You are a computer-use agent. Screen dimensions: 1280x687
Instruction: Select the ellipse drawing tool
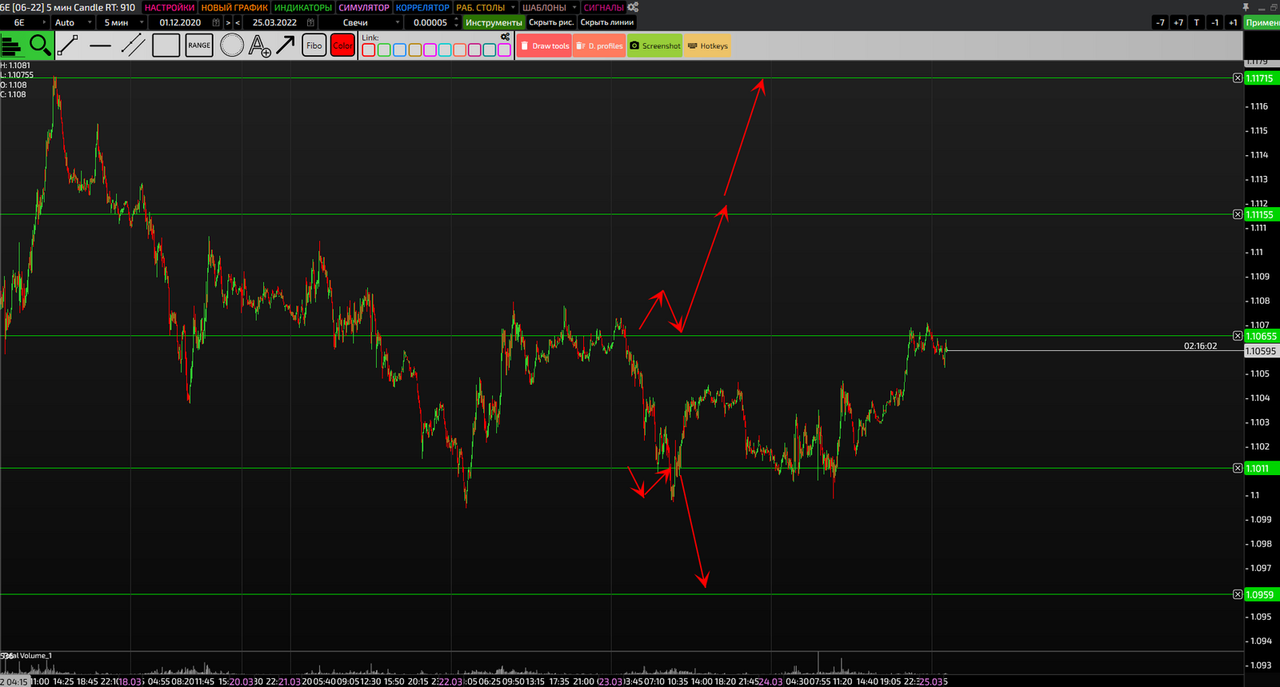tap(231, 45)
